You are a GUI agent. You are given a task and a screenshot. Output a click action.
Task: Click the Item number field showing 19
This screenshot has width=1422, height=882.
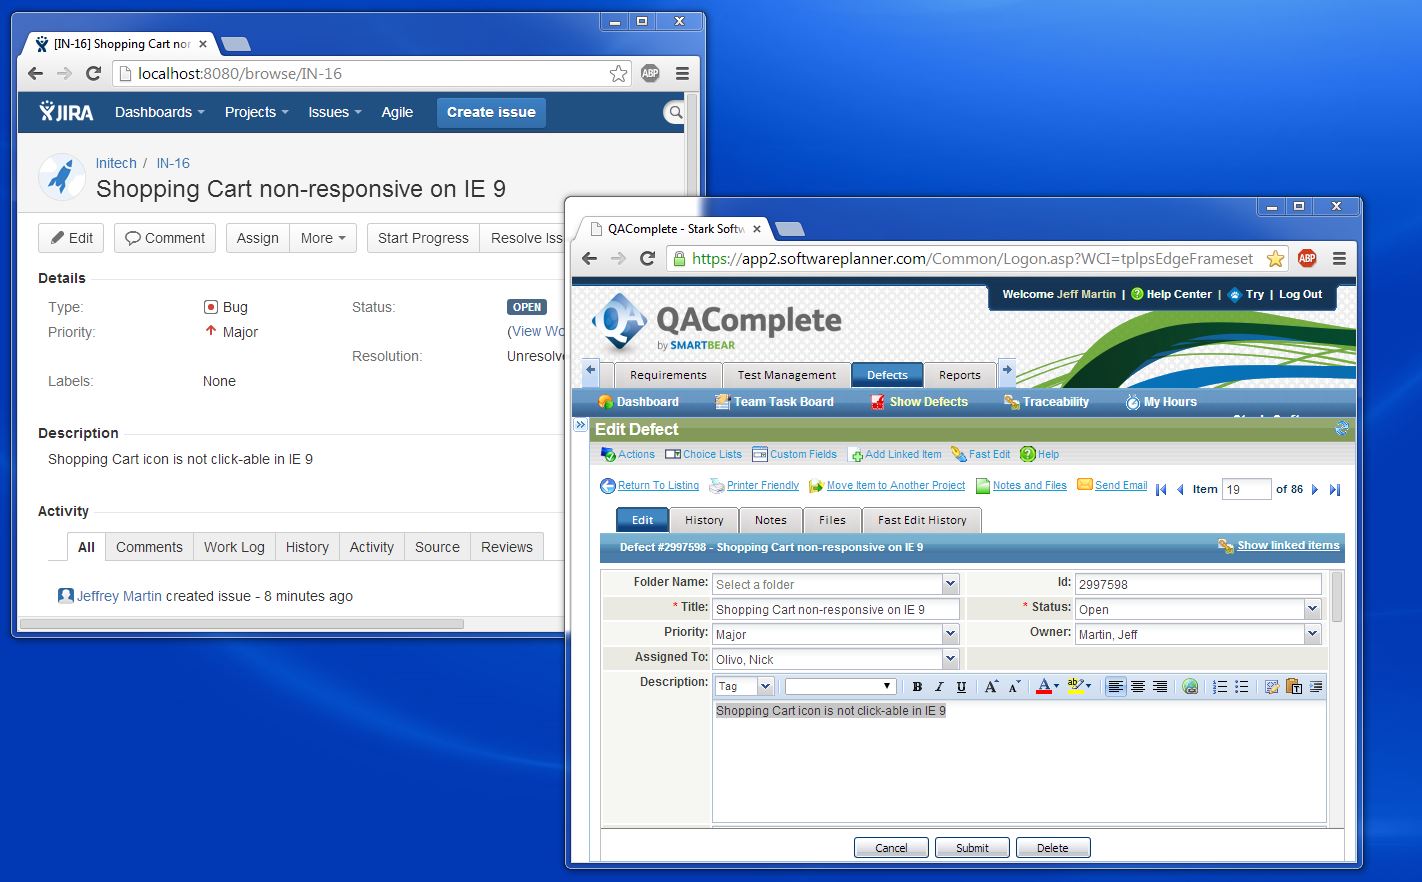[1246, 490]
